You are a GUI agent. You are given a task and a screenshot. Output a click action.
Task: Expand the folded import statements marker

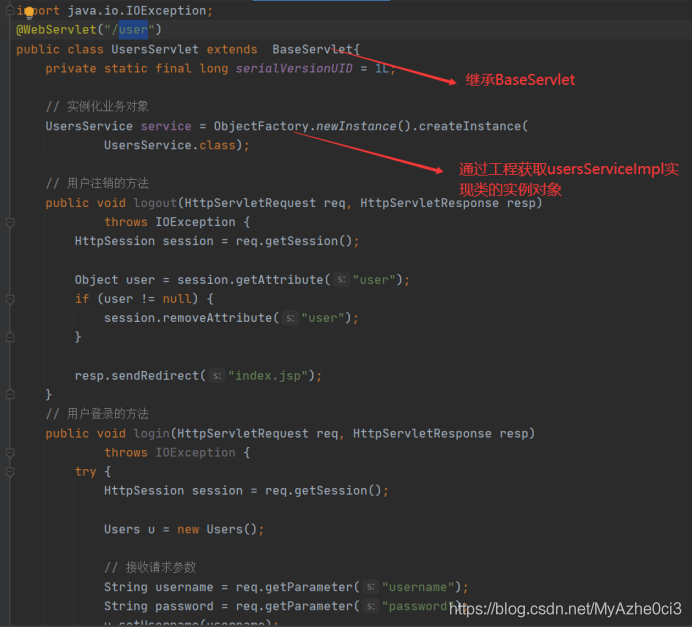[10, 10]
